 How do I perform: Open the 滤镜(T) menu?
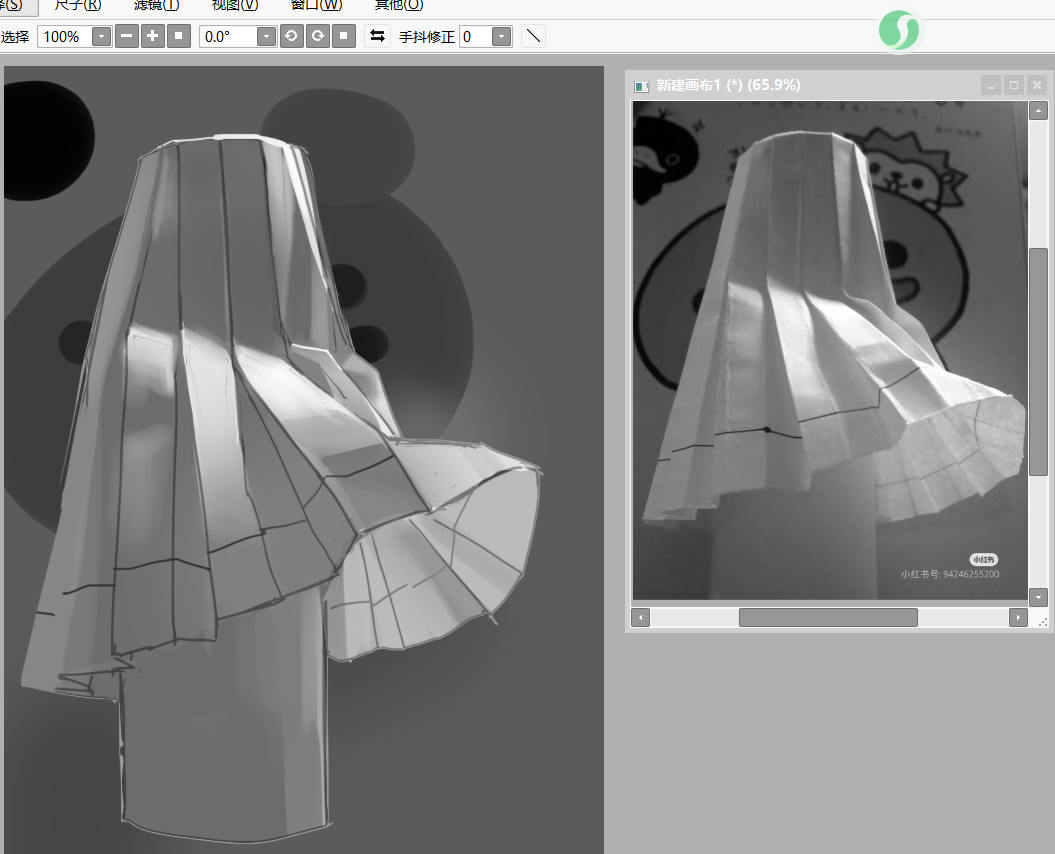coord(156,5)
